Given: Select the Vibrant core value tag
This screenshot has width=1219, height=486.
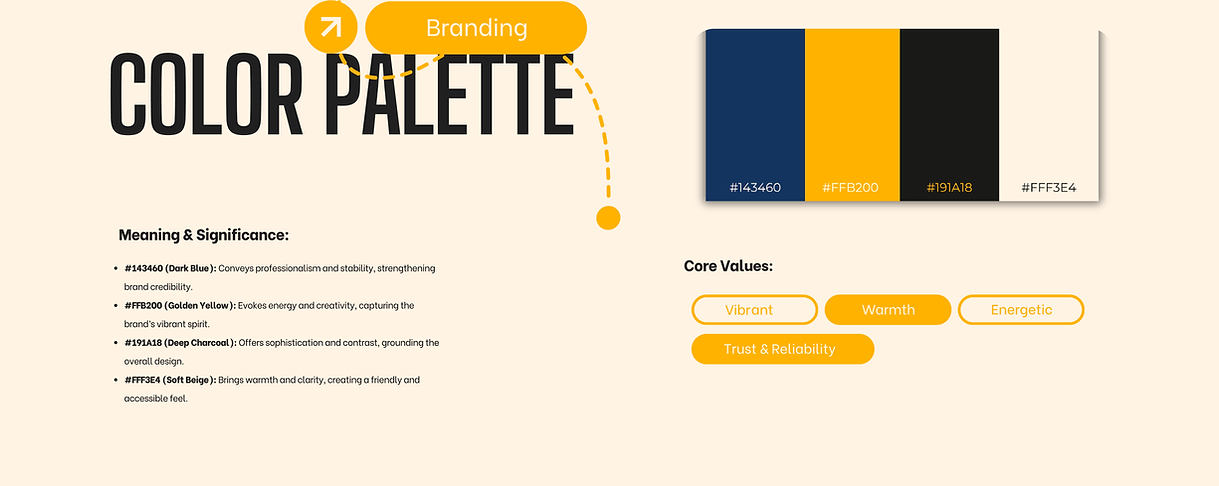Looking at the screenshot, I should click(x=754, y=310).
